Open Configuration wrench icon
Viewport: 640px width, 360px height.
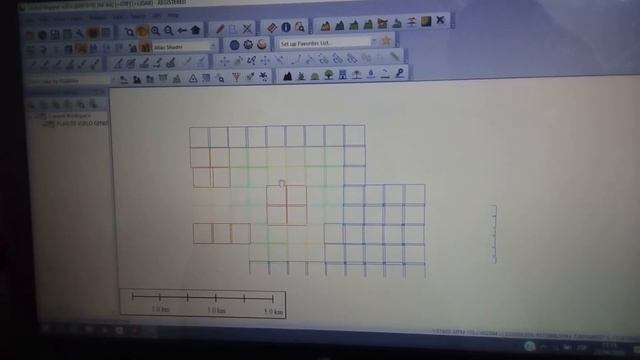pyautogui.click(x=80, y=34)
